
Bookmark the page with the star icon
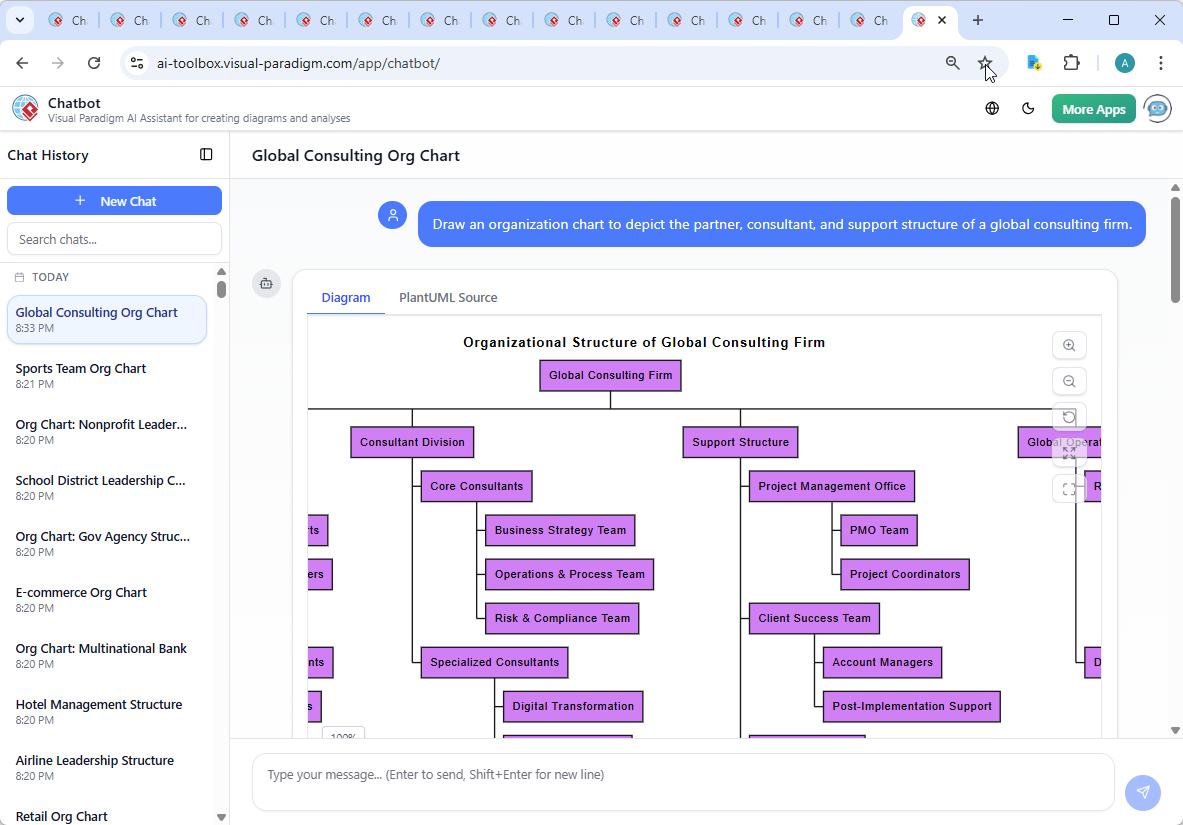click(x=986, y=62)
